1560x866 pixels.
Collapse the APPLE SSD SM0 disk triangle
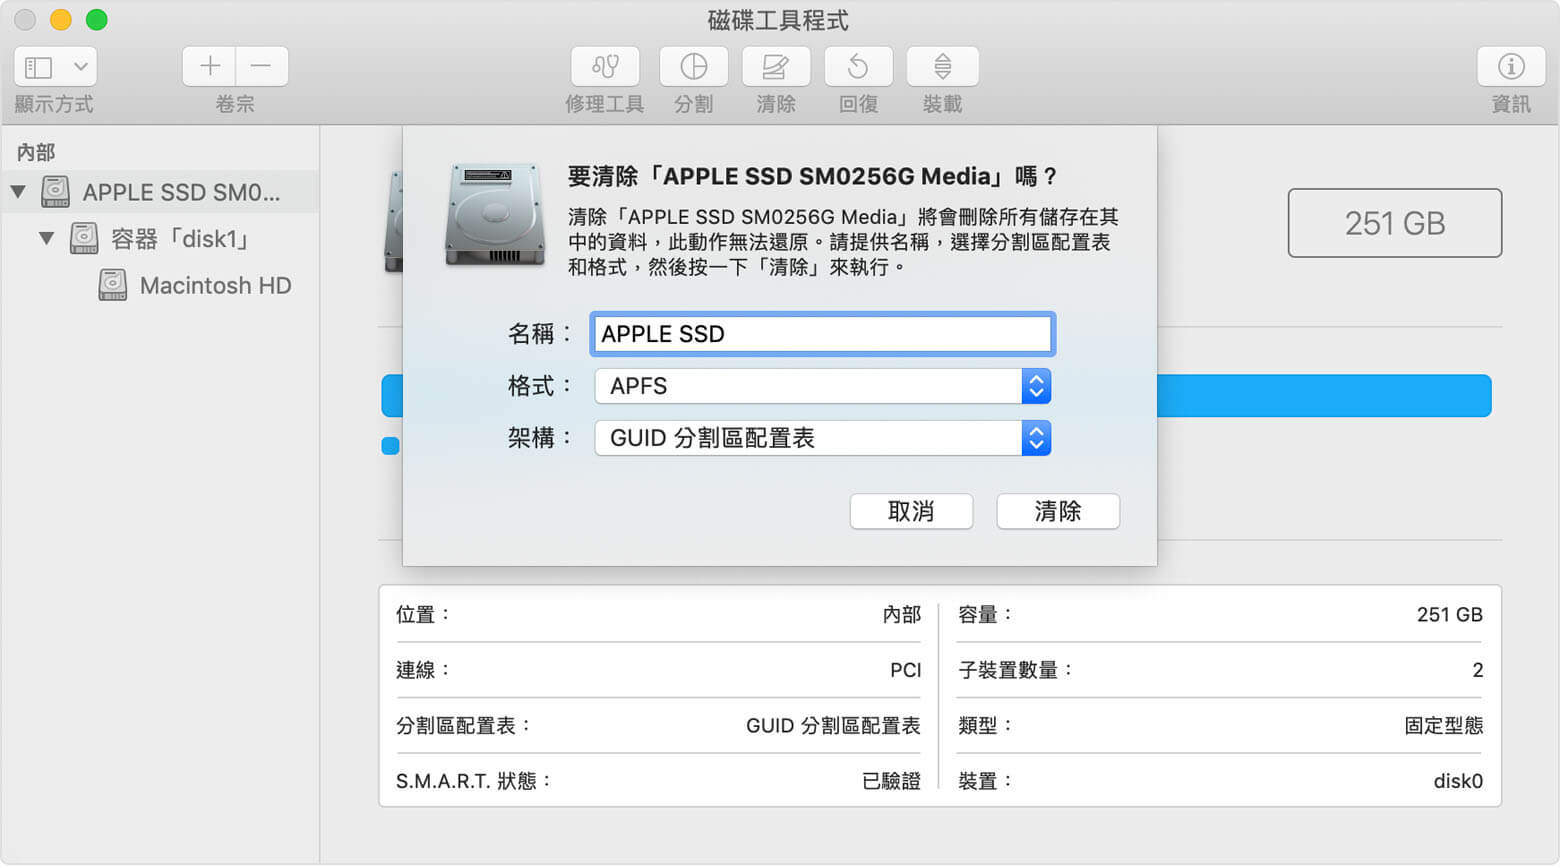18,191
